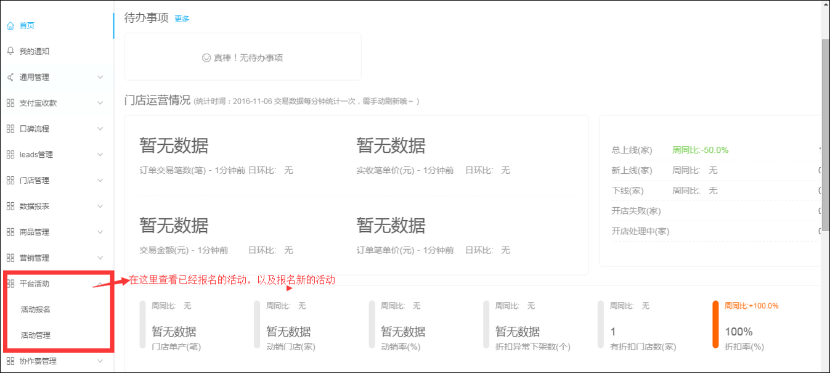Image resolution: width=830 pixels, height=373 pixels.
Task: Click the 交易金额(元) label
Action: click(165, 250)
